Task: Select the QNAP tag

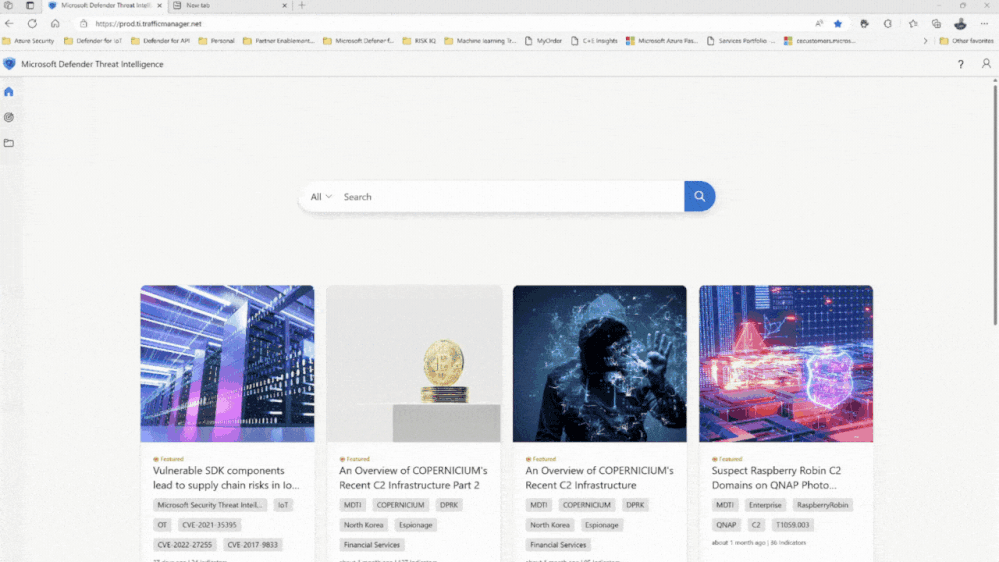Action: (726, 525)
